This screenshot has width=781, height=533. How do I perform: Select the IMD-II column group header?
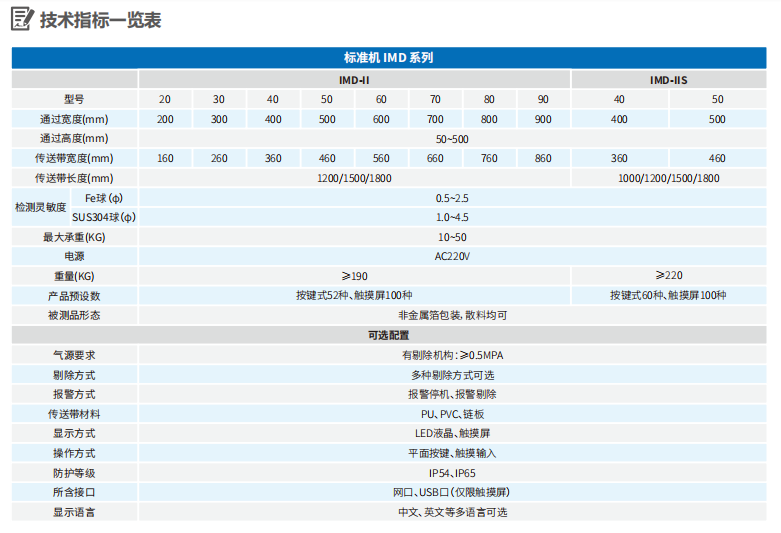(354, 79)
